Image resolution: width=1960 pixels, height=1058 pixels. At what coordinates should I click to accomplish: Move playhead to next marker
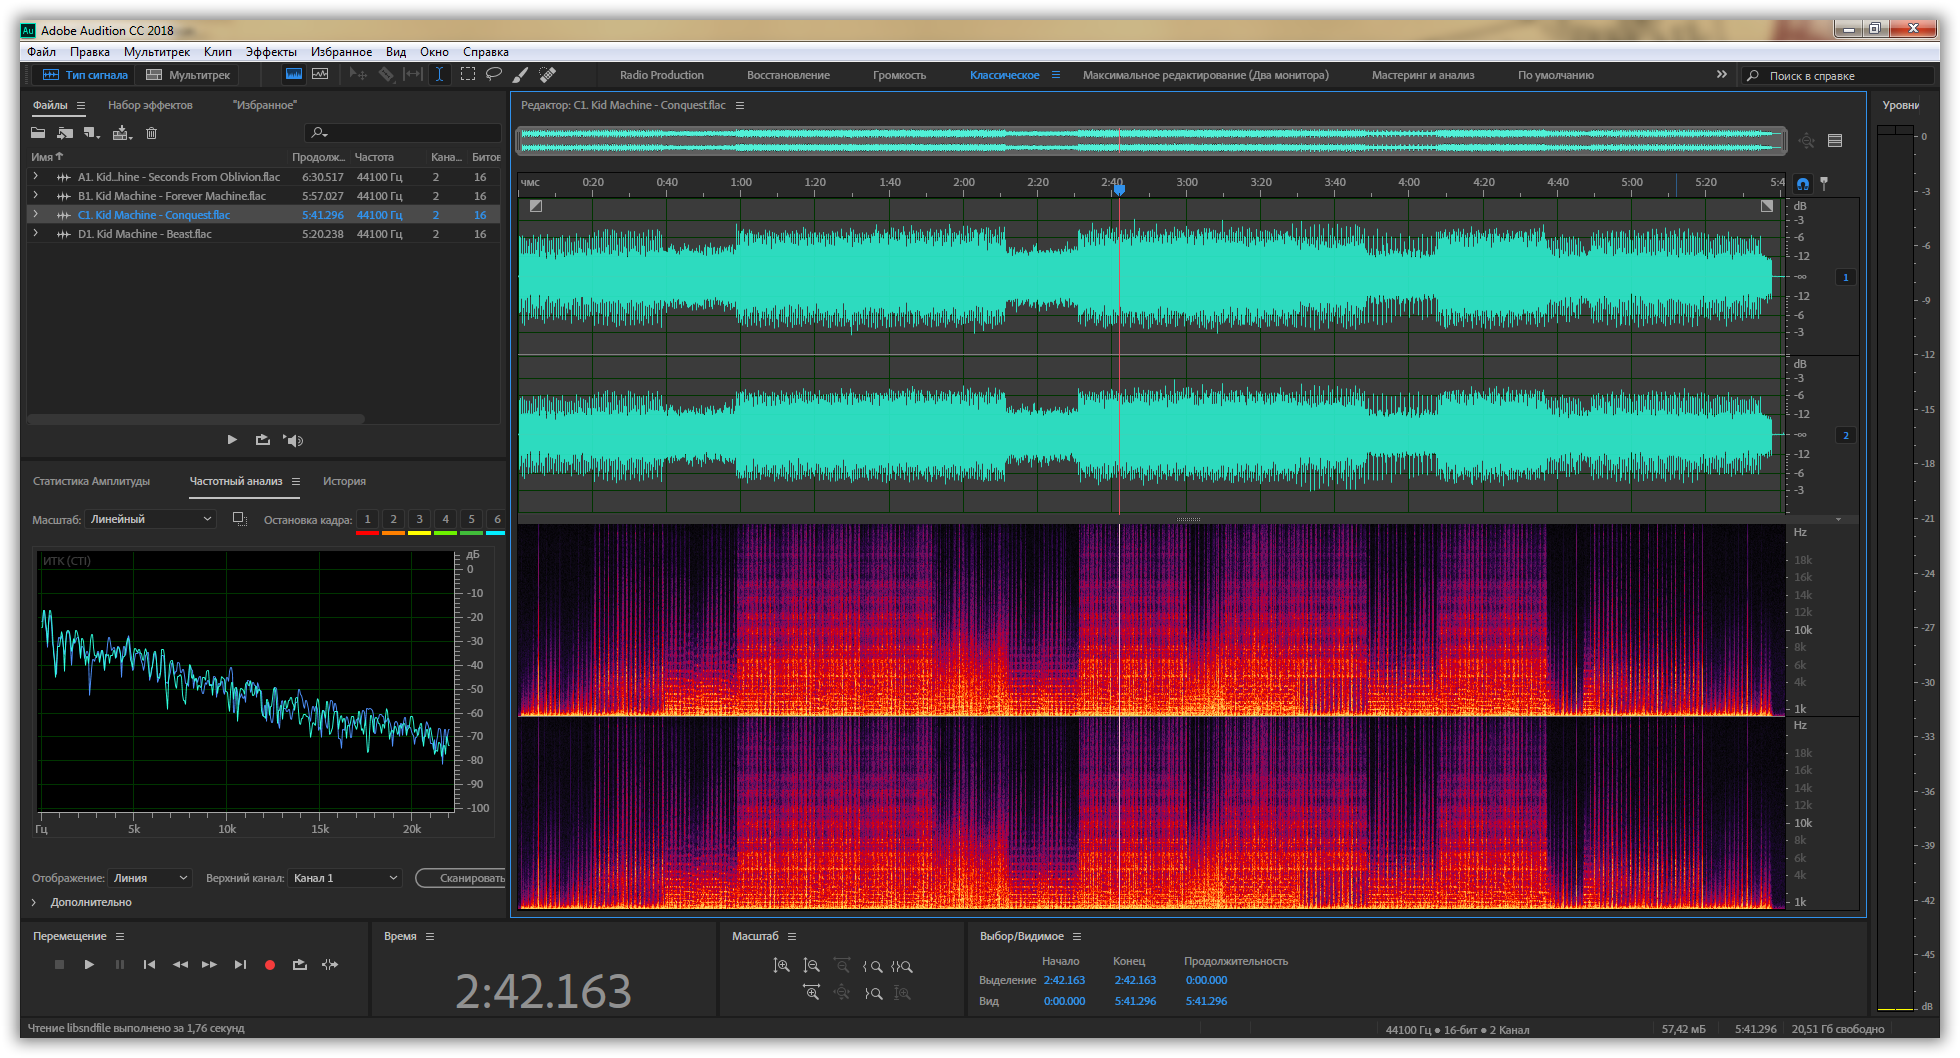tap(240, 965)
